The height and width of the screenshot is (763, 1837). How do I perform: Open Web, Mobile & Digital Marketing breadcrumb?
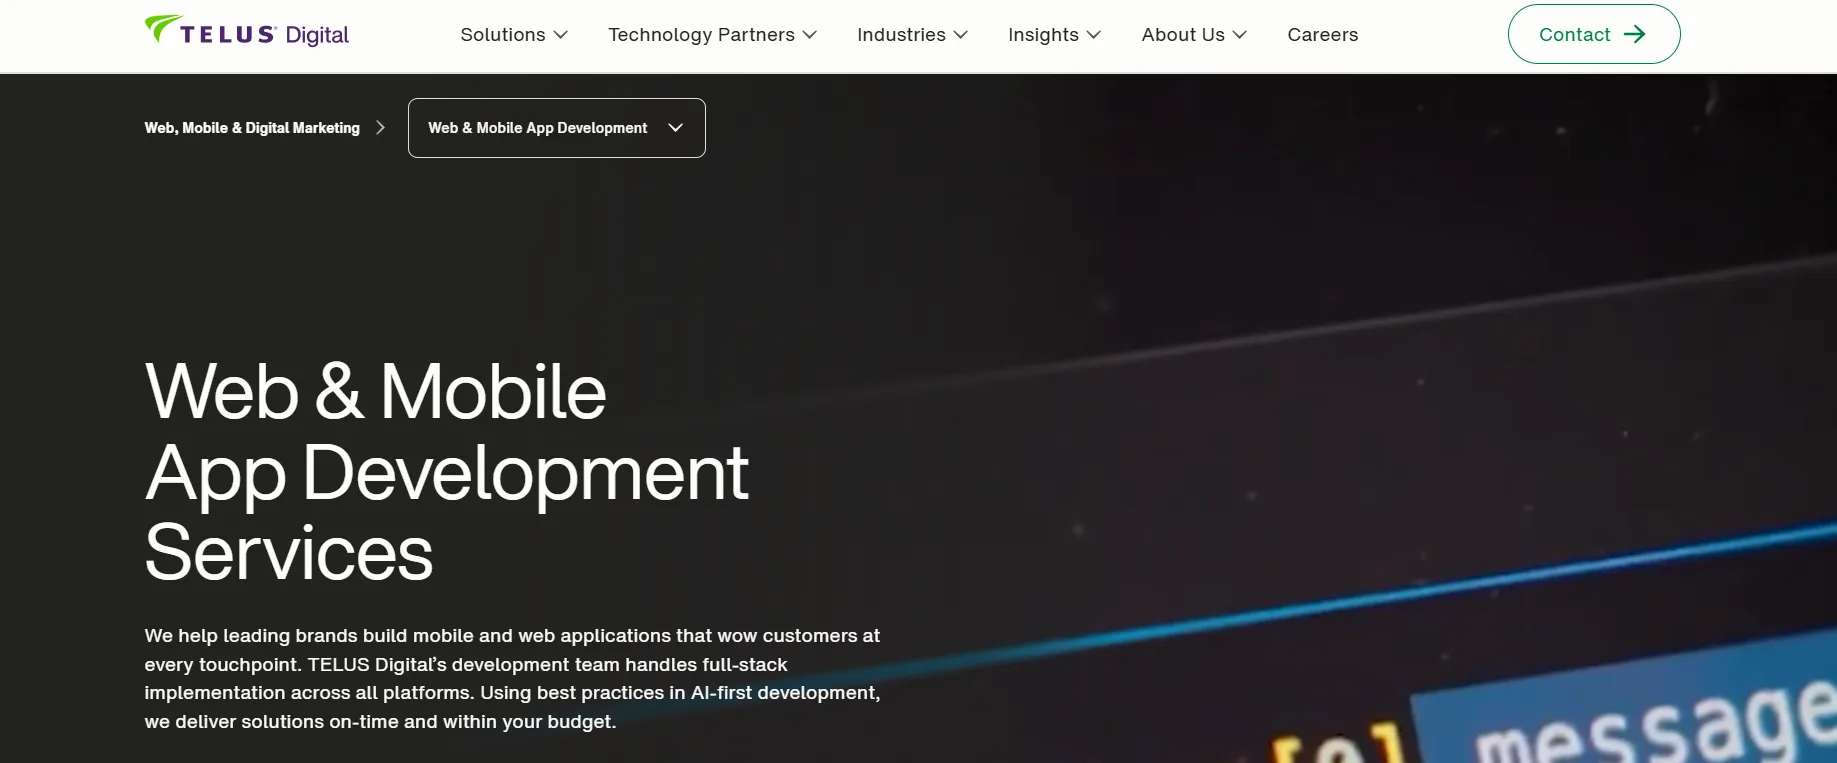point(252,128)
